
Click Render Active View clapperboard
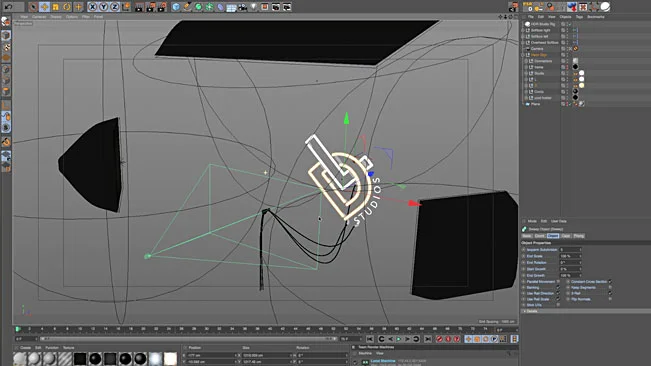pos(139,7)
